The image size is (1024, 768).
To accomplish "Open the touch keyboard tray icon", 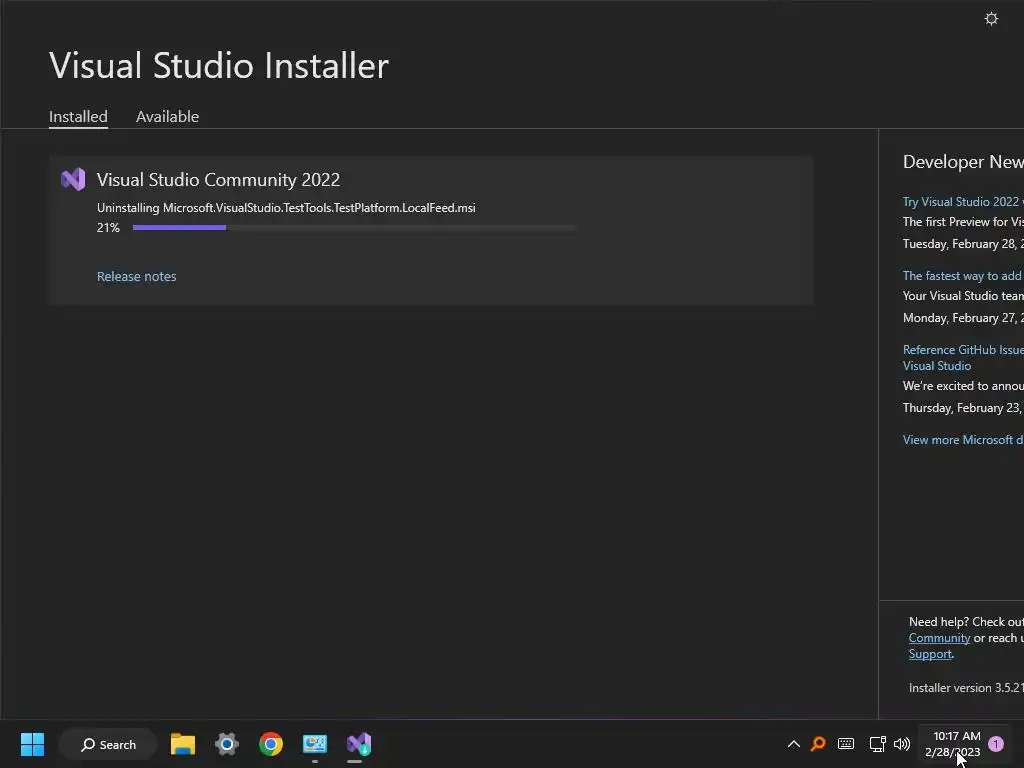I will 846,744.
